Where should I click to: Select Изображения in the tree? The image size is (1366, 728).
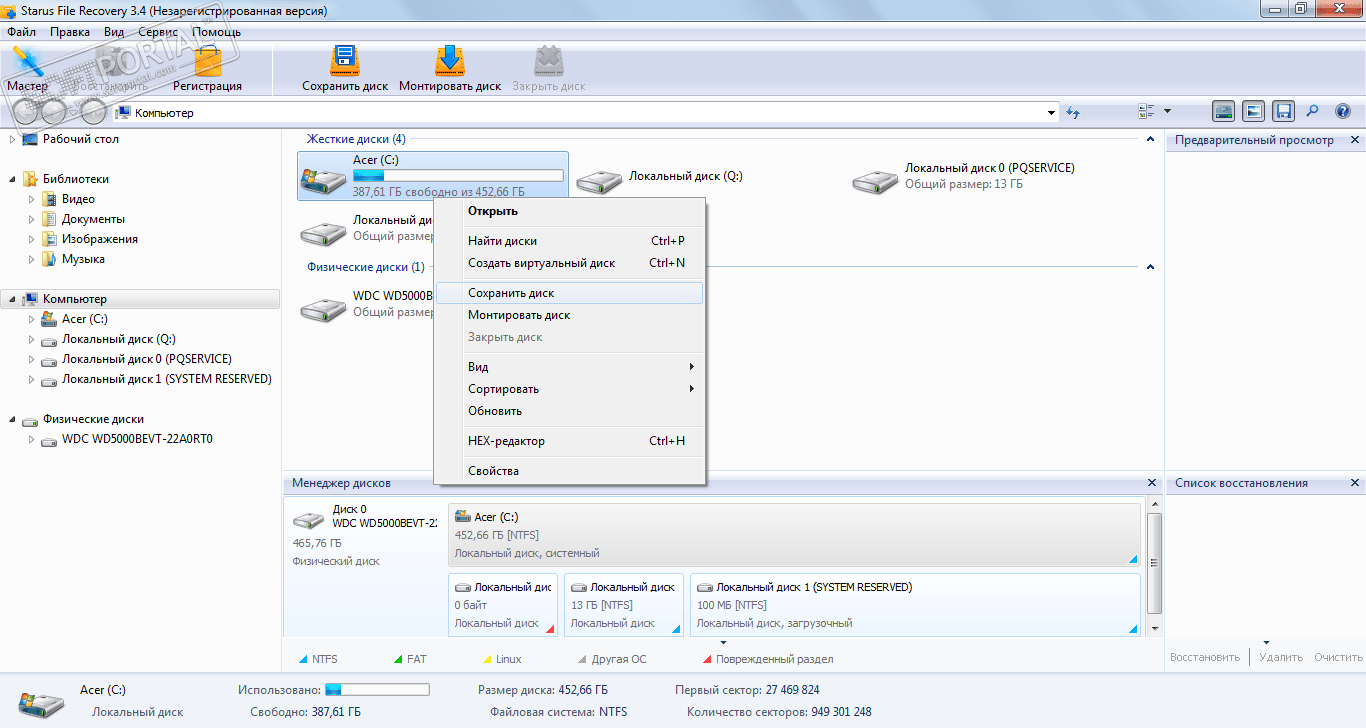[100, 239]
